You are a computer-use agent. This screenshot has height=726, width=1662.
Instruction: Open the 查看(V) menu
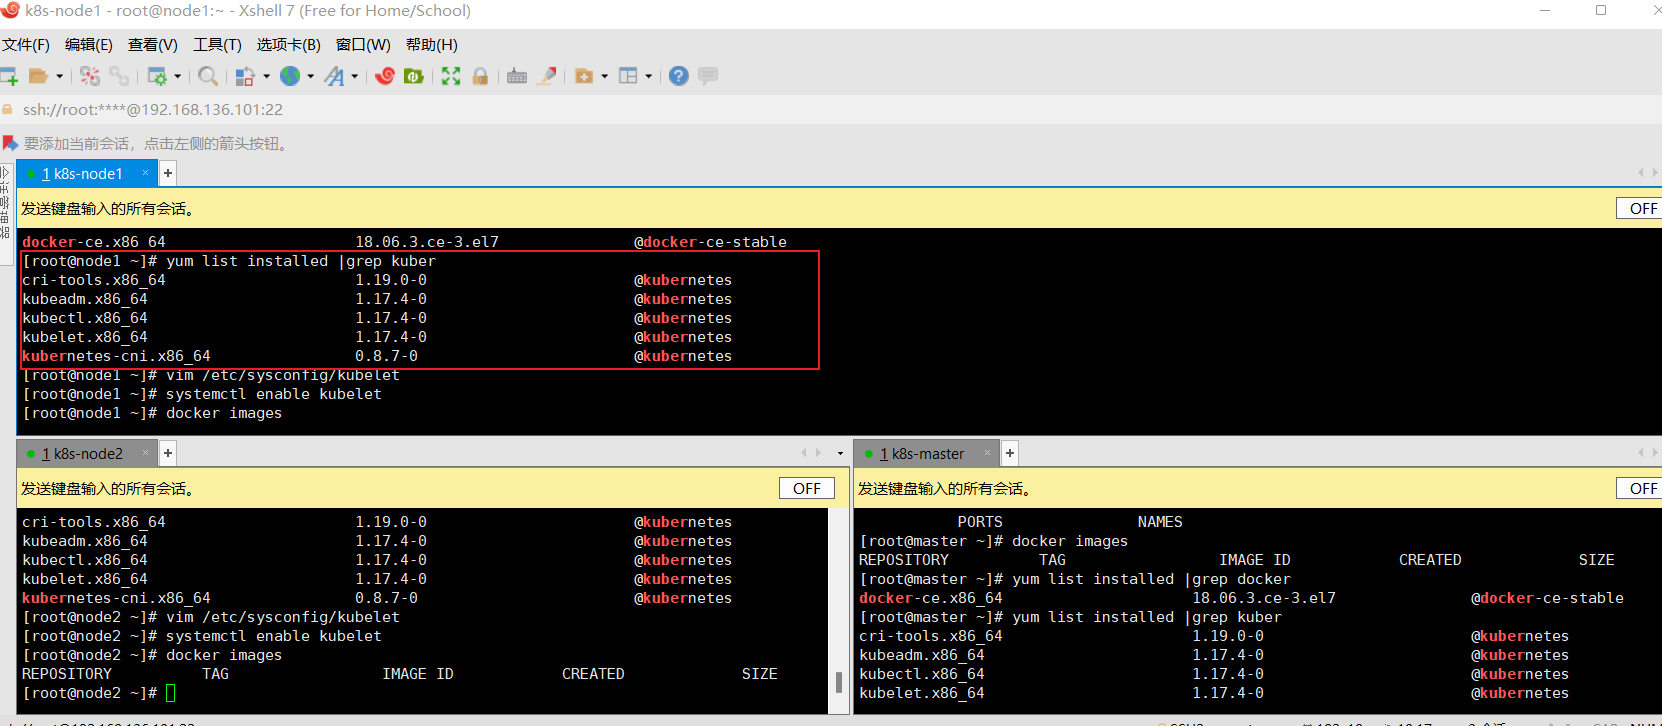click(153, 45)
